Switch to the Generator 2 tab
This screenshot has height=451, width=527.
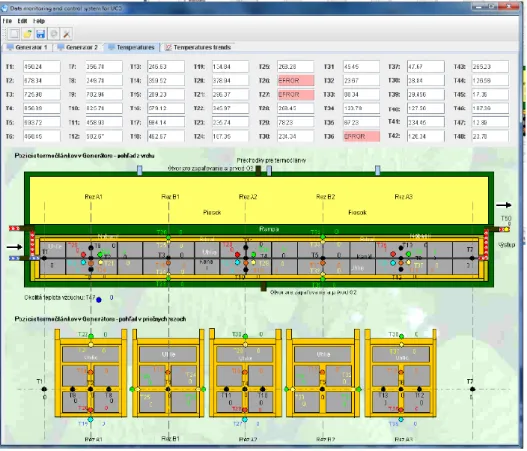[x=78, y=47]
